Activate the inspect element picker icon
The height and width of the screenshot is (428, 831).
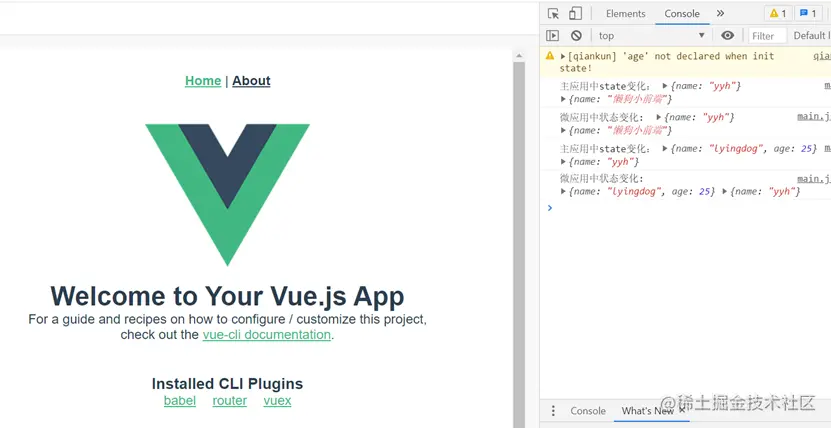coord(553,14)
